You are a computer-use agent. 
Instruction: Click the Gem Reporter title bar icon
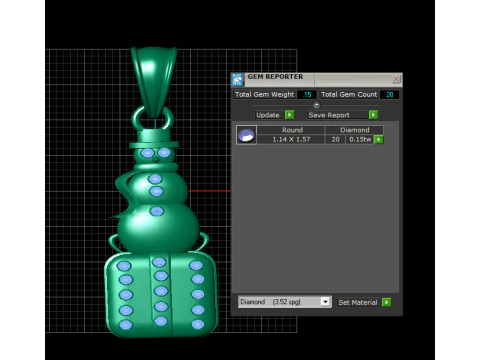point(237,80)
